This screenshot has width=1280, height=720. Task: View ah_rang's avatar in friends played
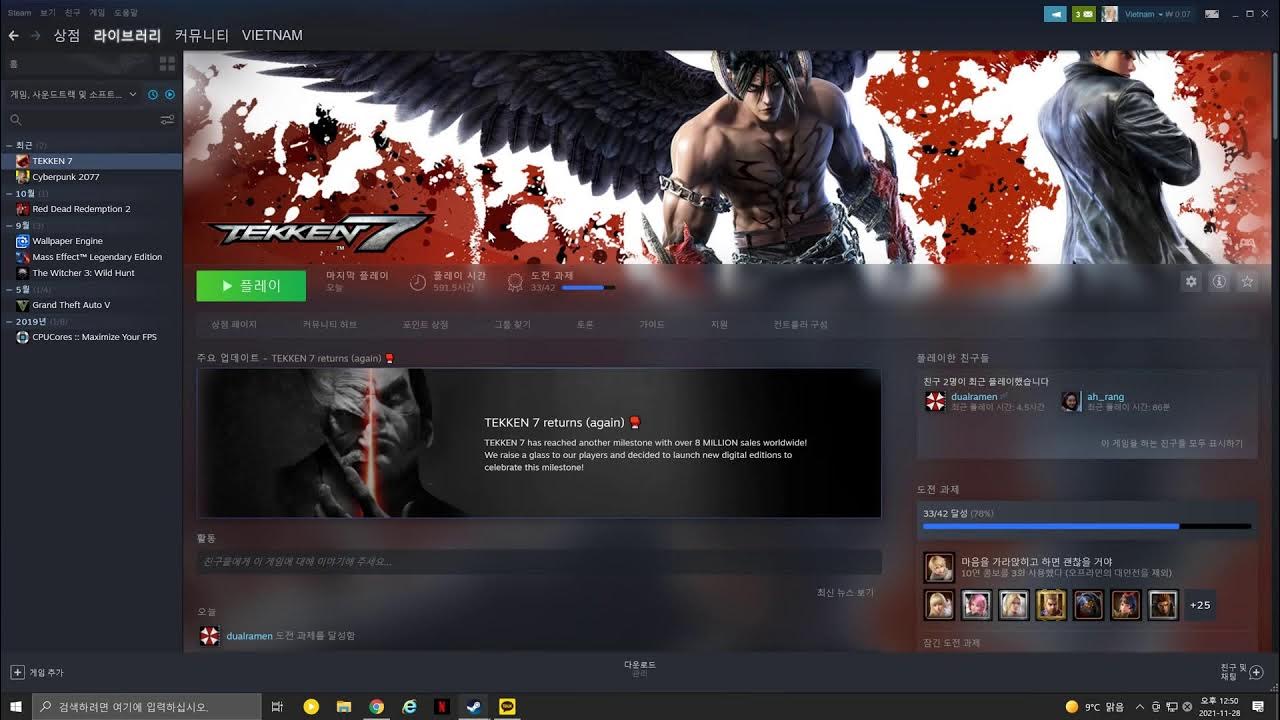1071,402
